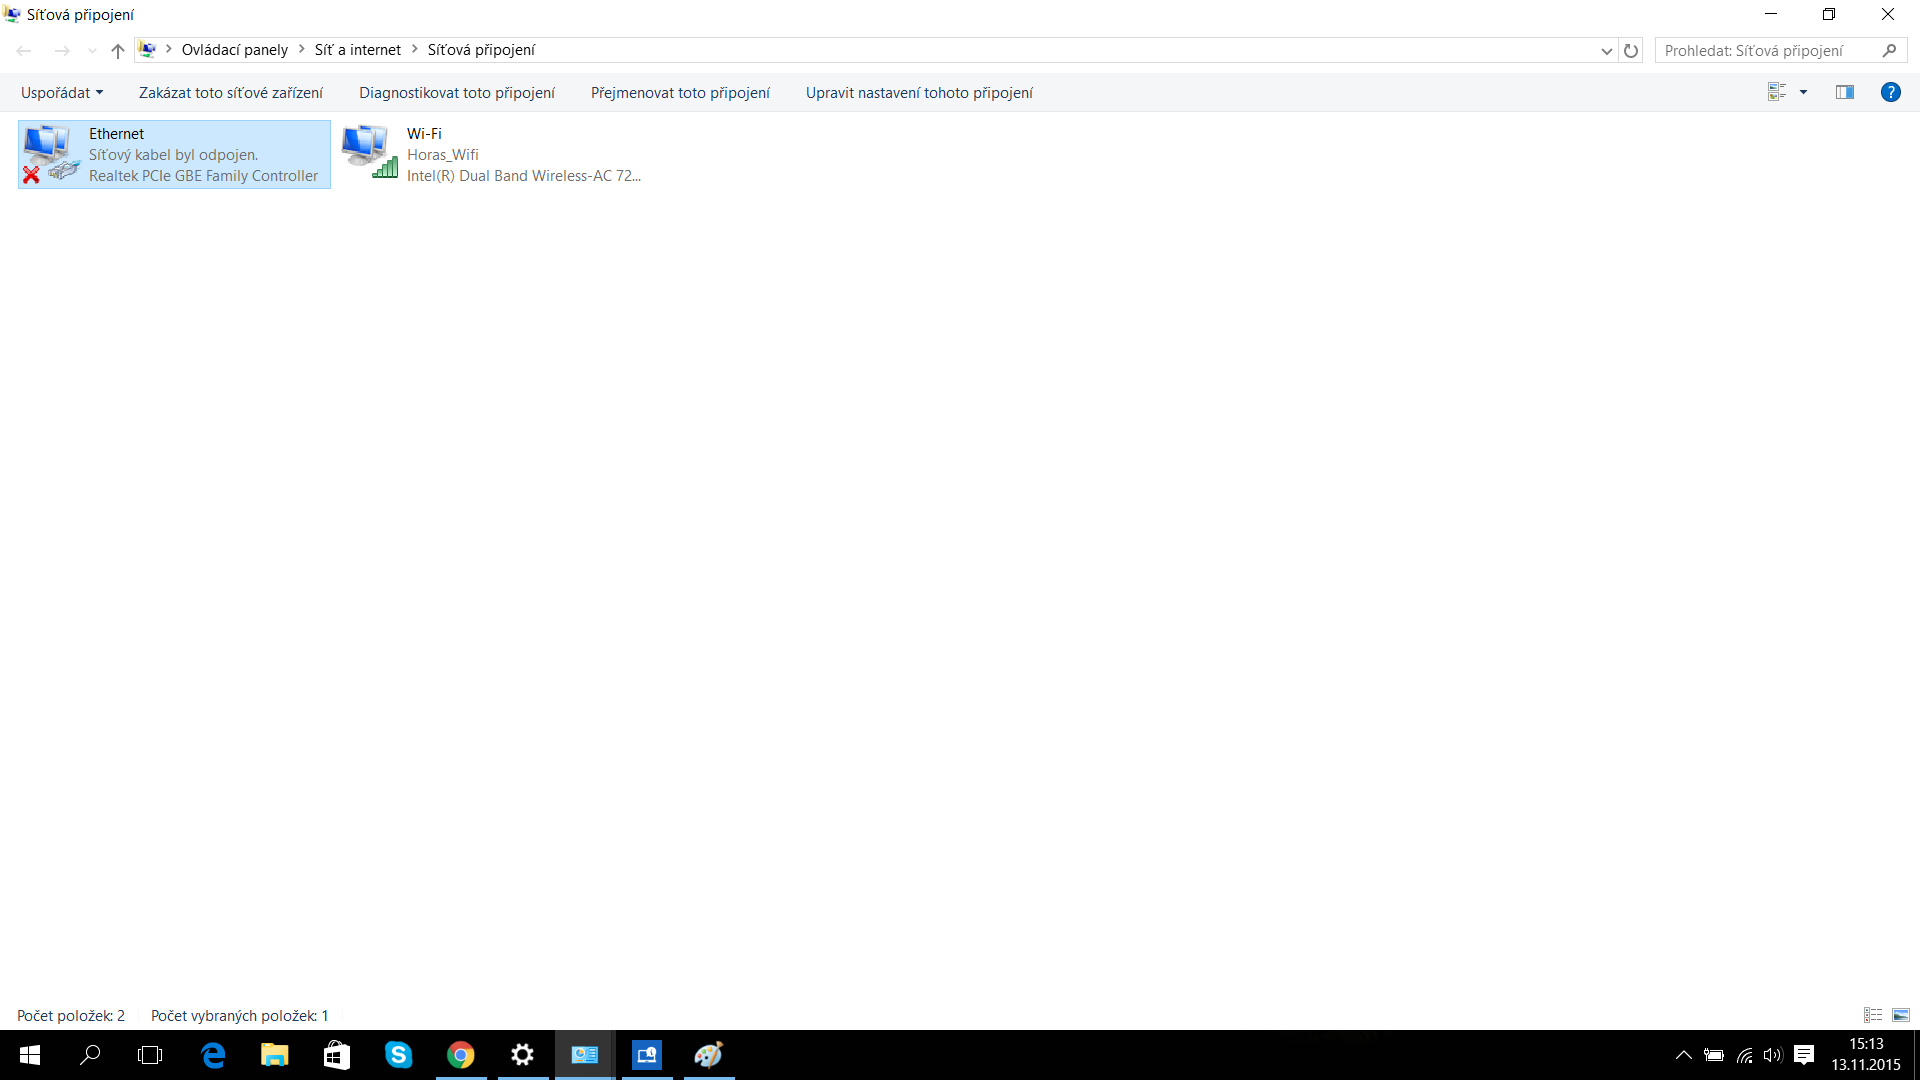Viewport: 1920px width, 1080px height.
Task: Click the change view icon
Action: pos(1777,92)
